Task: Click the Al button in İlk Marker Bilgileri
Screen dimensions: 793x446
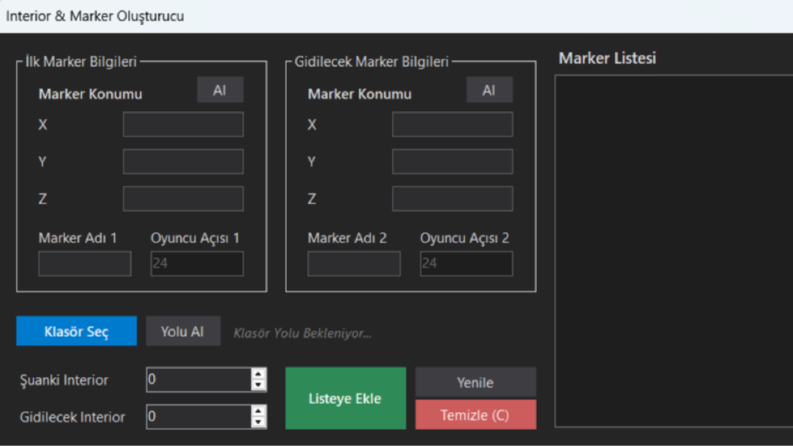Action: [x=220, y=90]
